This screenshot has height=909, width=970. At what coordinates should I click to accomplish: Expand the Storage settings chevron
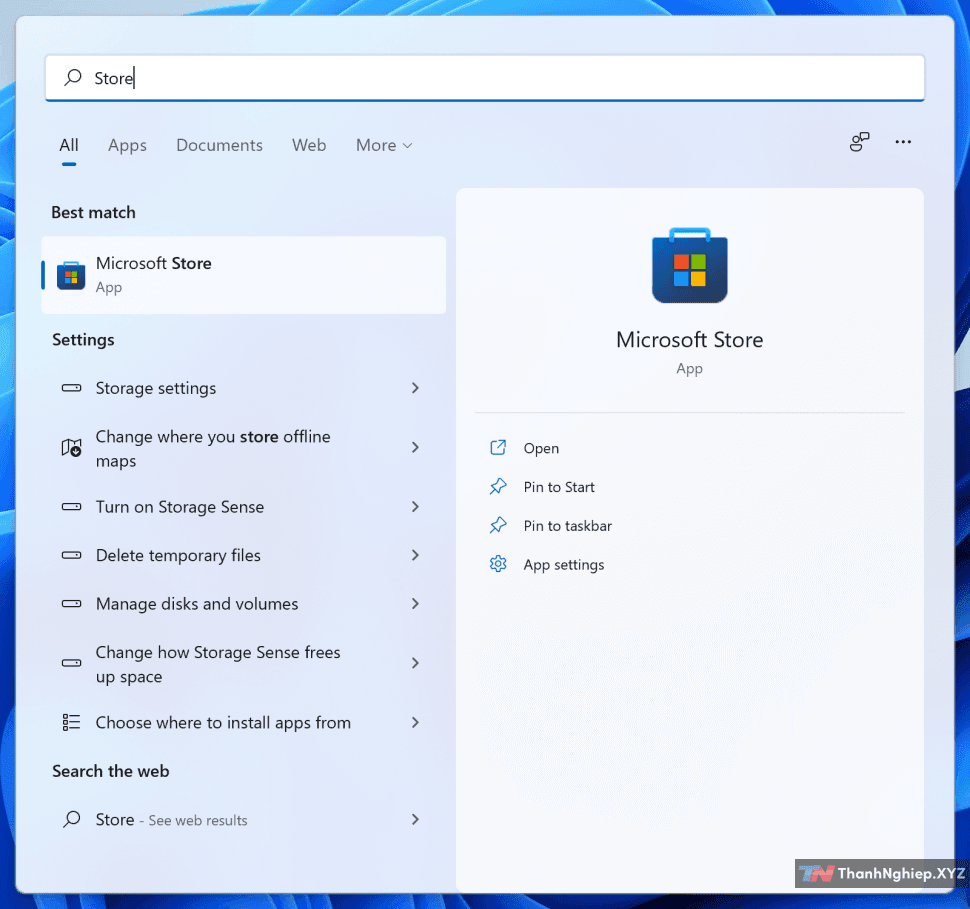(415, 388)
